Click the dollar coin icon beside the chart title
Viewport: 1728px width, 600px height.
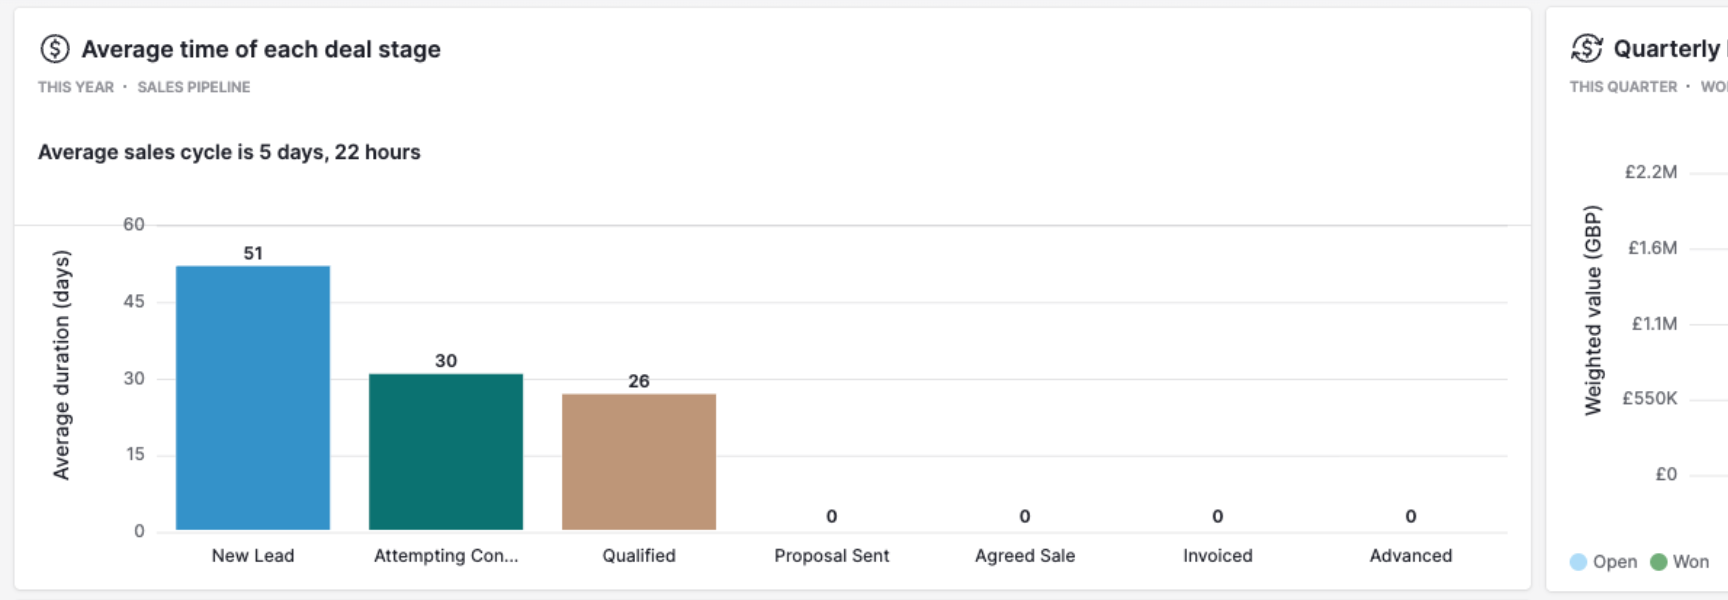pyautogui.click(x=55, y=49)
